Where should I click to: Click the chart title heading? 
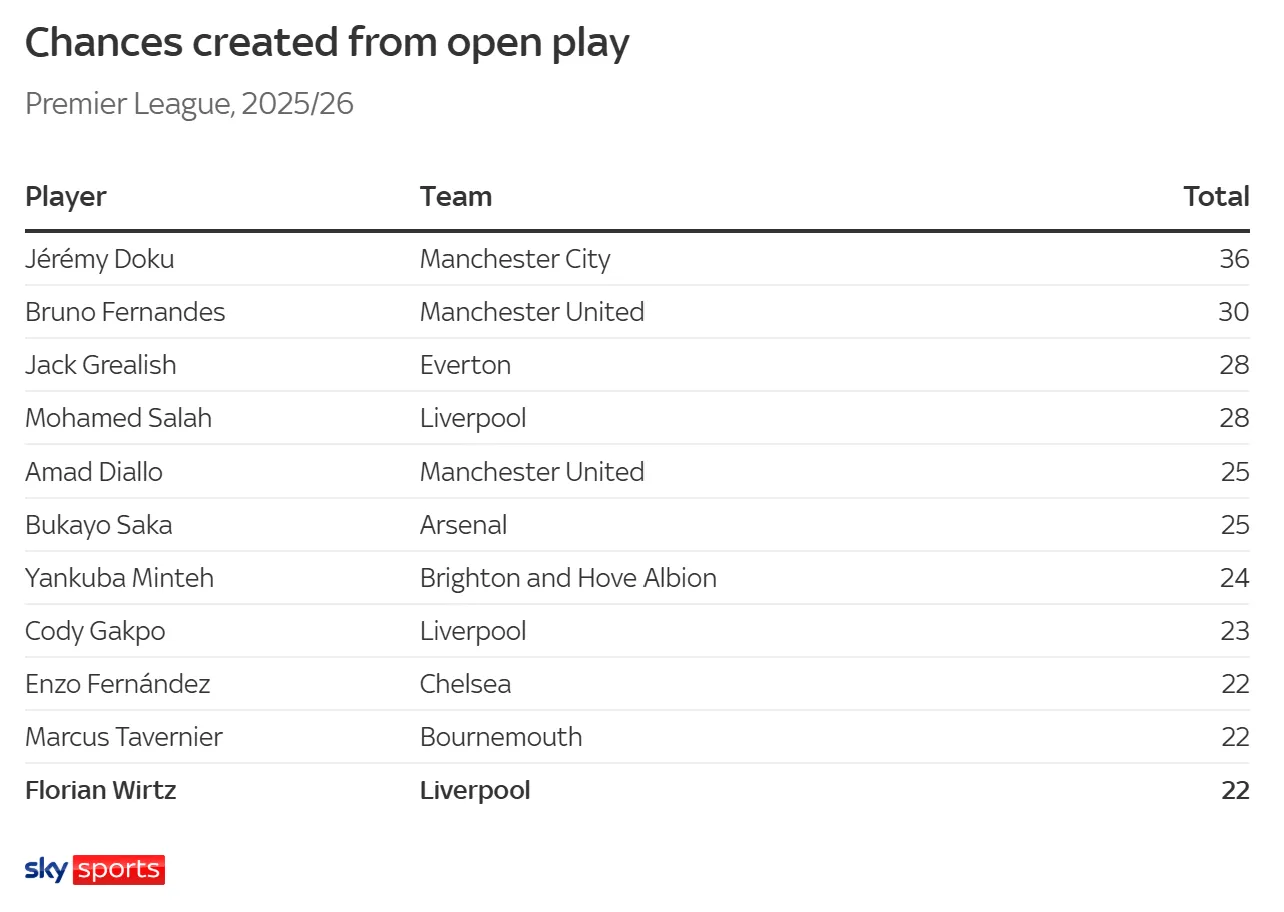click(326, 43)
